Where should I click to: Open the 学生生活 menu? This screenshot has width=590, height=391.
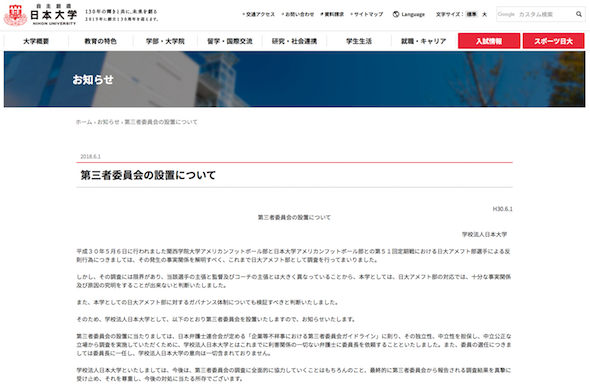[x=359, y=41]
